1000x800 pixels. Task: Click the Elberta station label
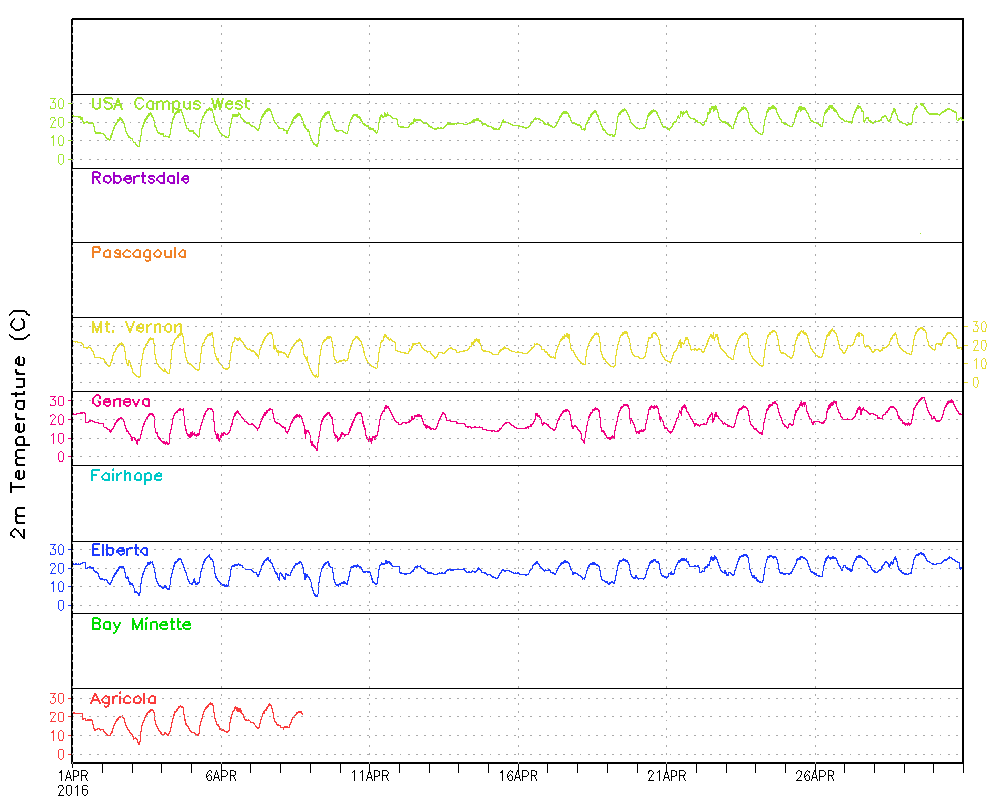tap(119, 550)
